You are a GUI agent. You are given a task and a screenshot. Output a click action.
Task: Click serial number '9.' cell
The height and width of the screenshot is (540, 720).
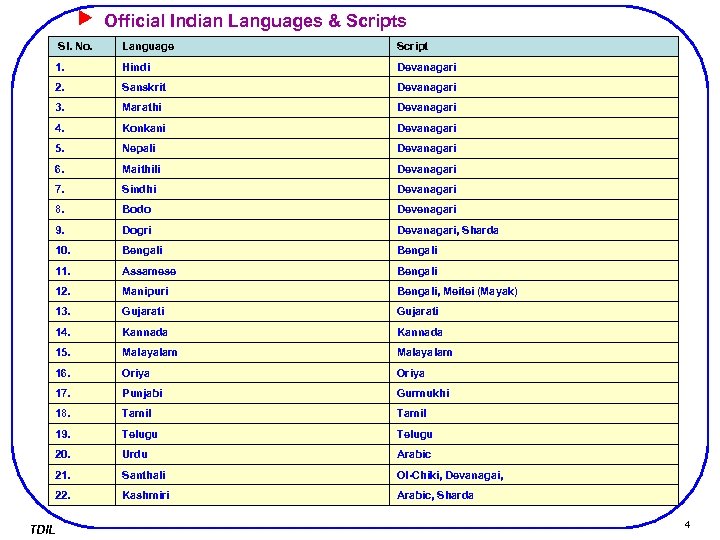click(x=82, y=230)
